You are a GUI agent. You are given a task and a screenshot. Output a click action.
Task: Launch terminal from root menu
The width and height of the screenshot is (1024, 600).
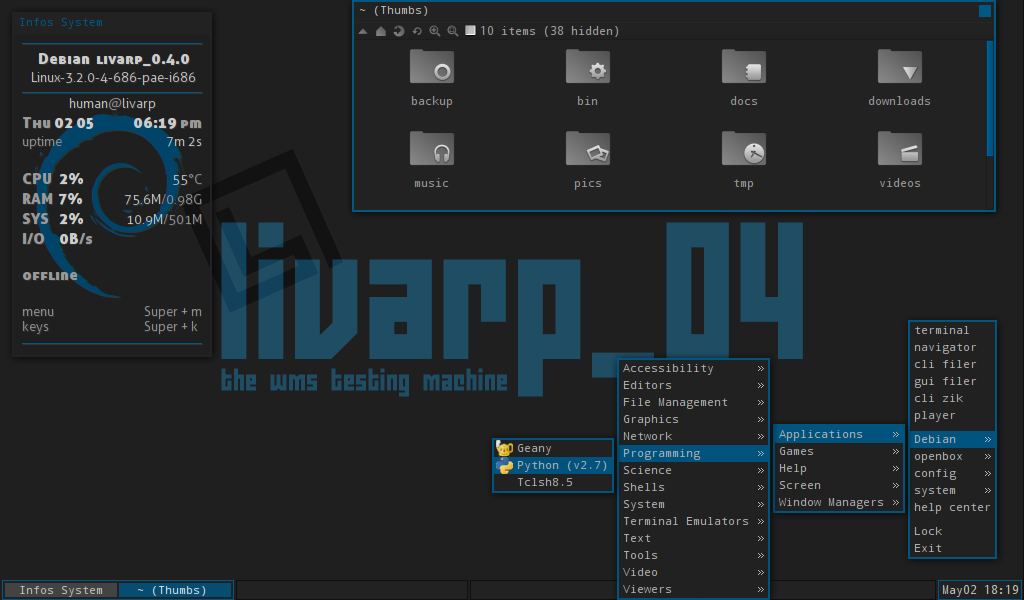click(952, 330)
